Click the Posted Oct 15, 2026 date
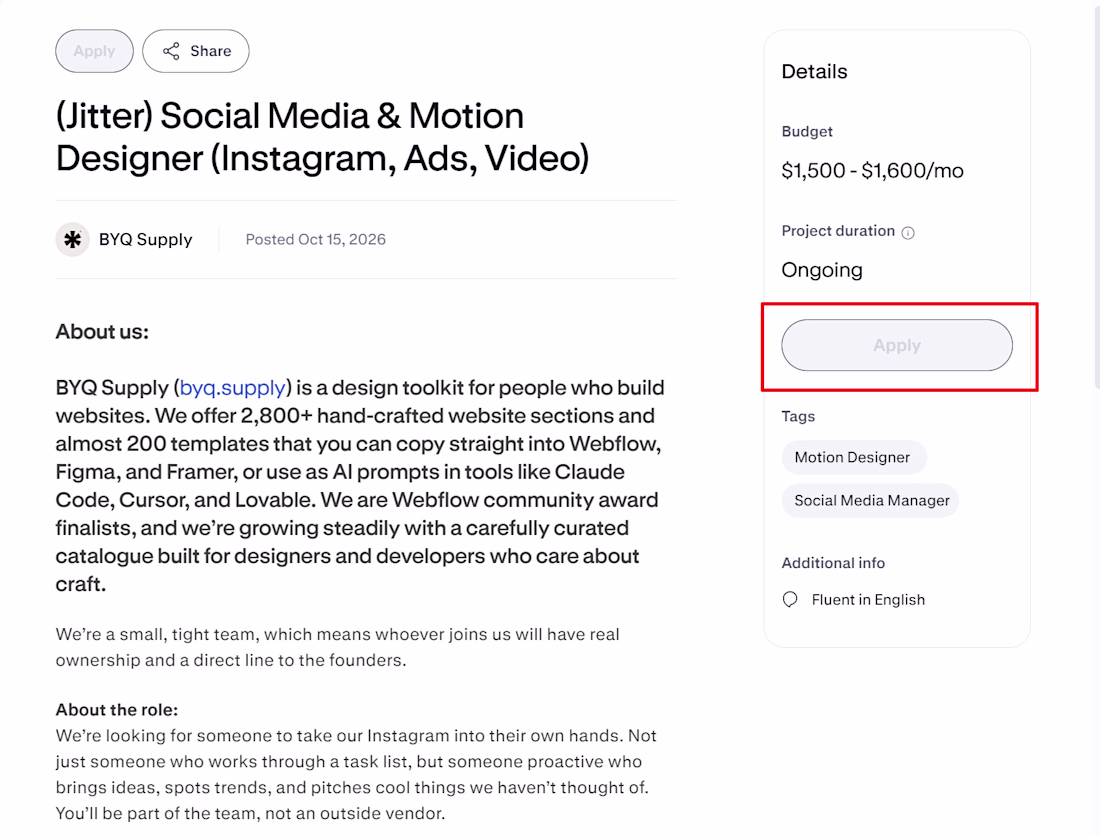The width and height of the screenshot is (1100, 835). coord(316,240)
